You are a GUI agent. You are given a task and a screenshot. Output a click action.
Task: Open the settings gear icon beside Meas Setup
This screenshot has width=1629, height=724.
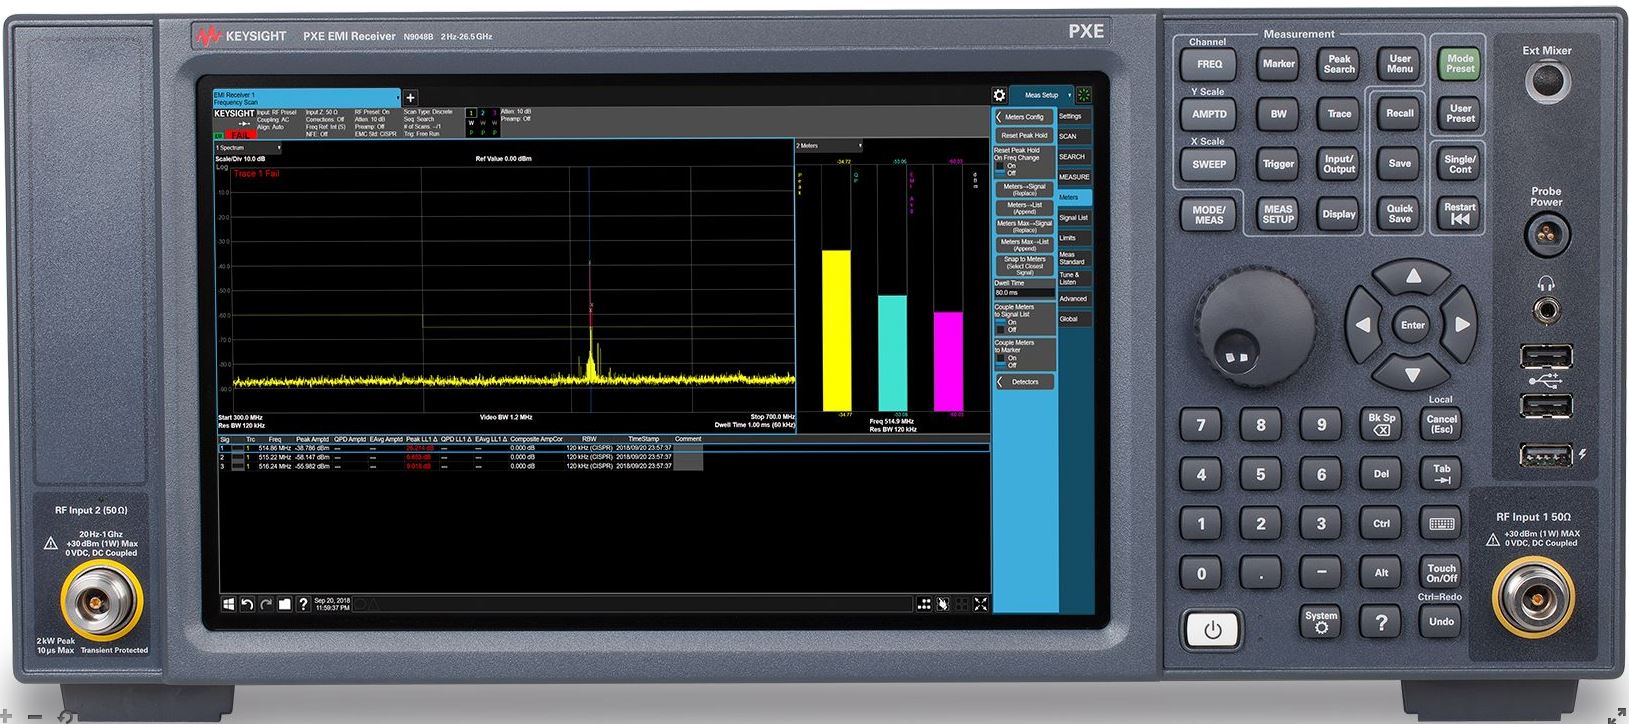(x=999, y=95)
